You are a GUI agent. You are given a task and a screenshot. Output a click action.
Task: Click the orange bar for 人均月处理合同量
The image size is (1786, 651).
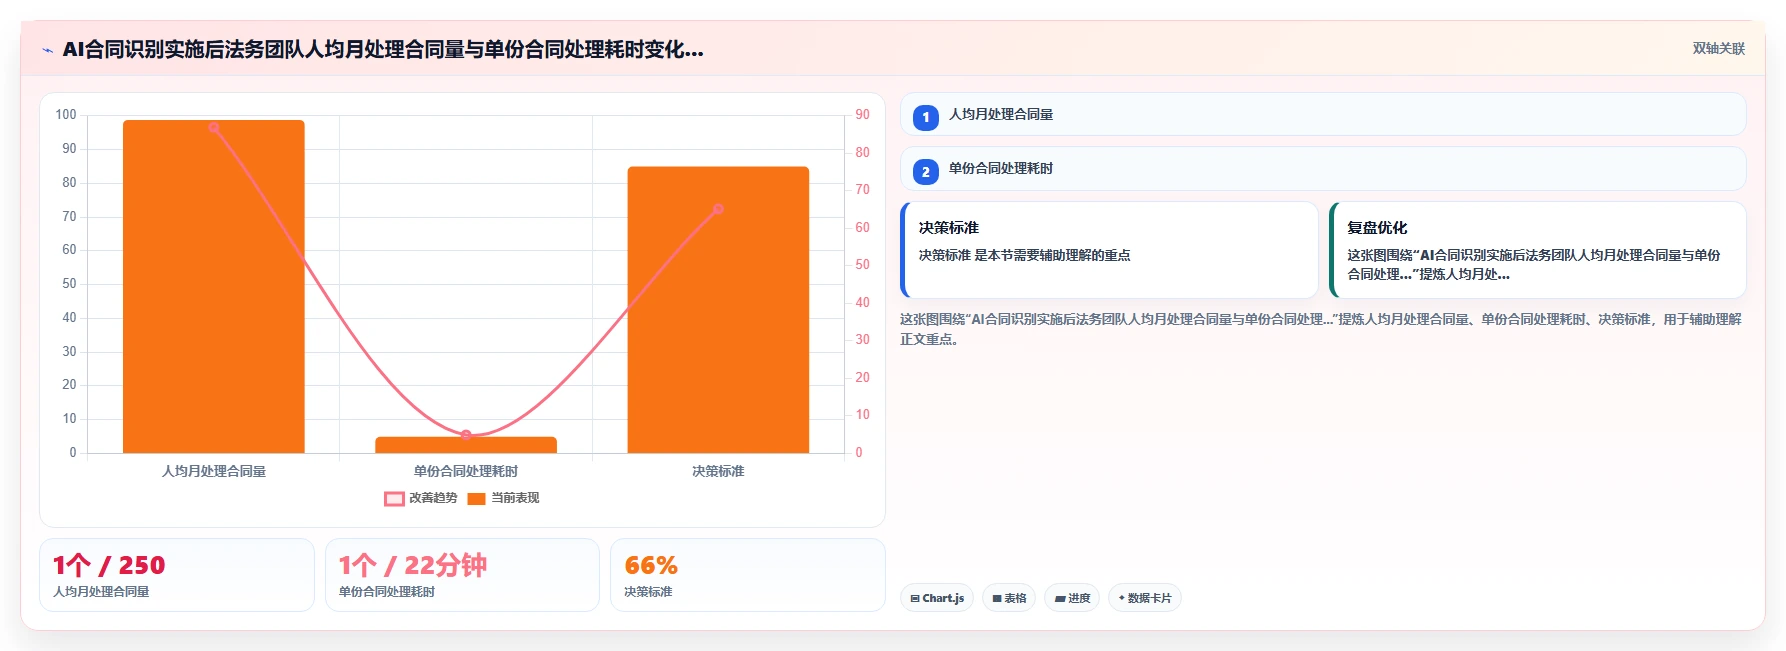[x=214, y=286]
